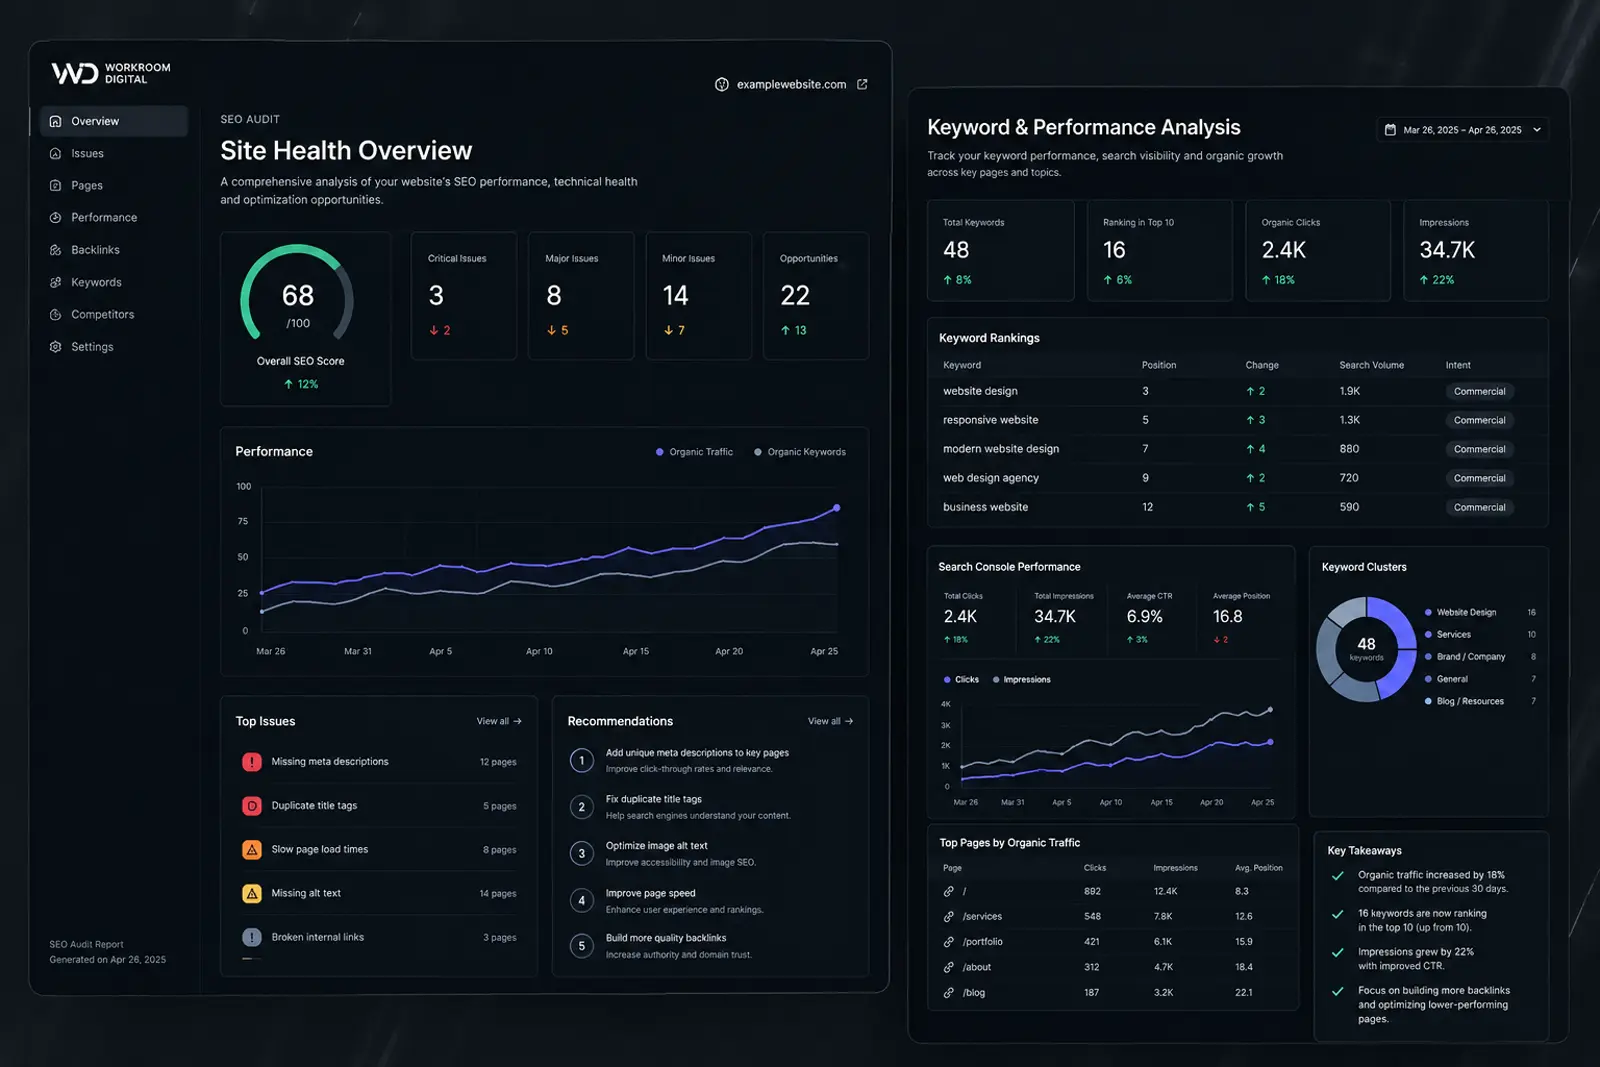Screen dimensions: 1600x1067
Task: Click the link icon for /about page
Action: pos(948,967)
